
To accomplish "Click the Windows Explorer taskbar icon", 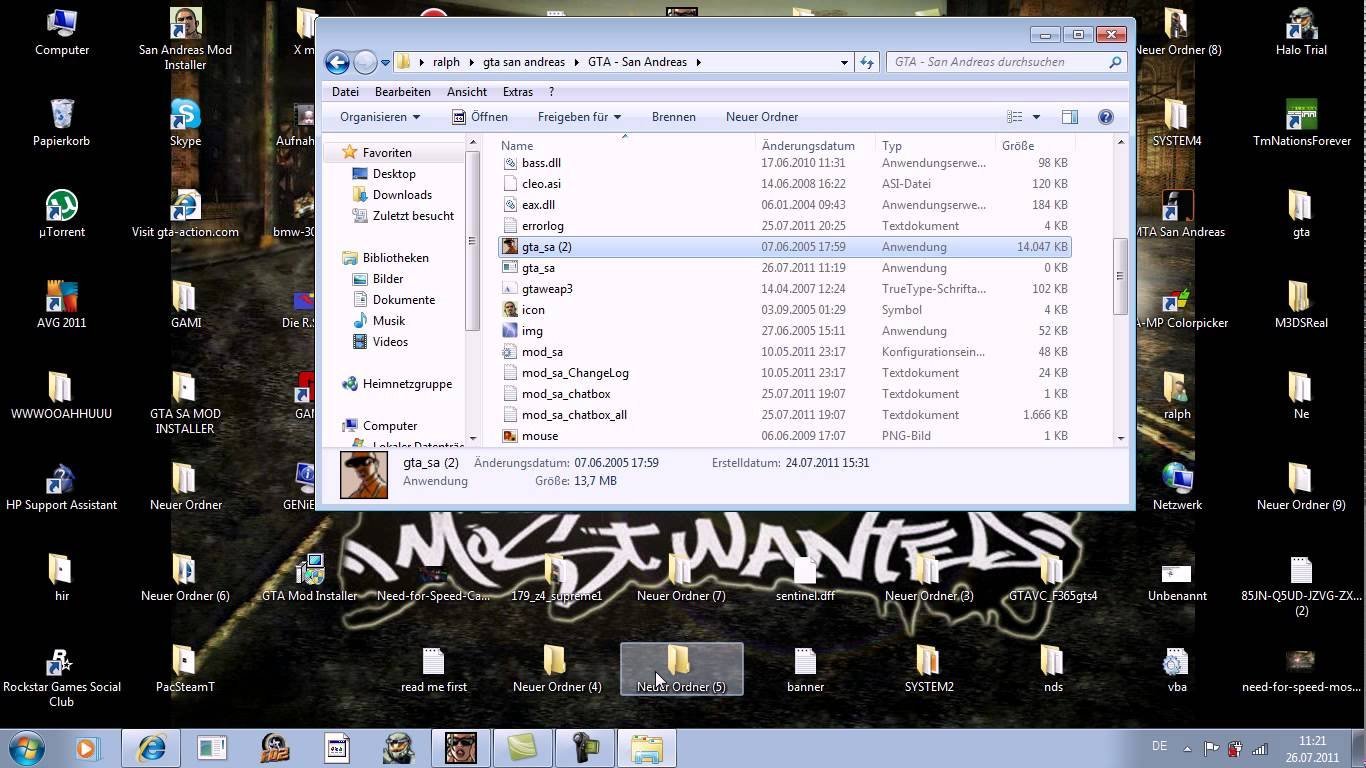I will tap(647, 748).
